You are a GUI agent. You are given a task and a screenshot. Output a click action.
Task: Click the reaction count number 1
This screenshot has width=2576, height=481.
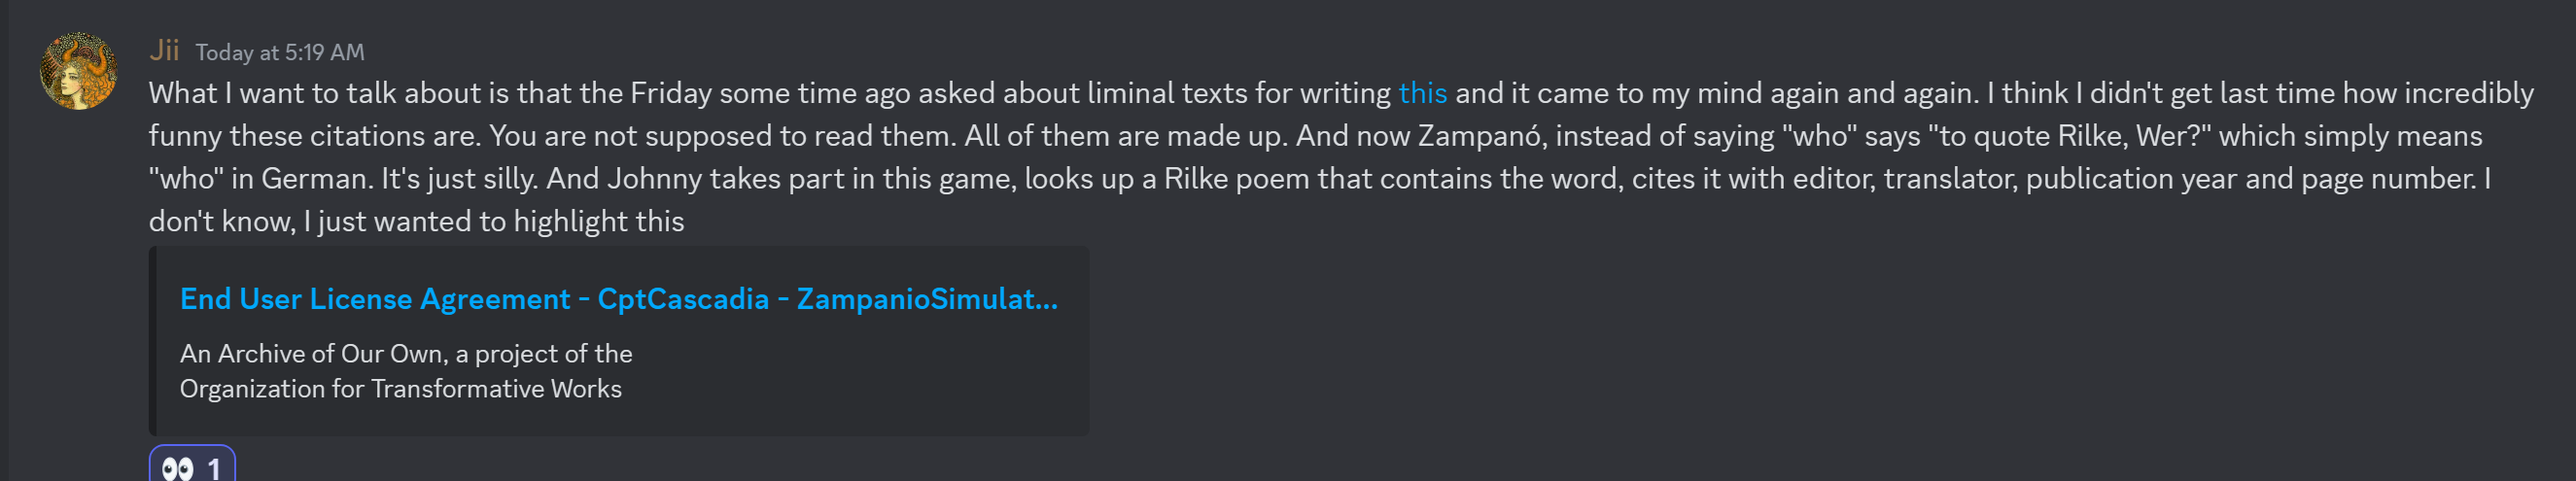pos(213,468)
